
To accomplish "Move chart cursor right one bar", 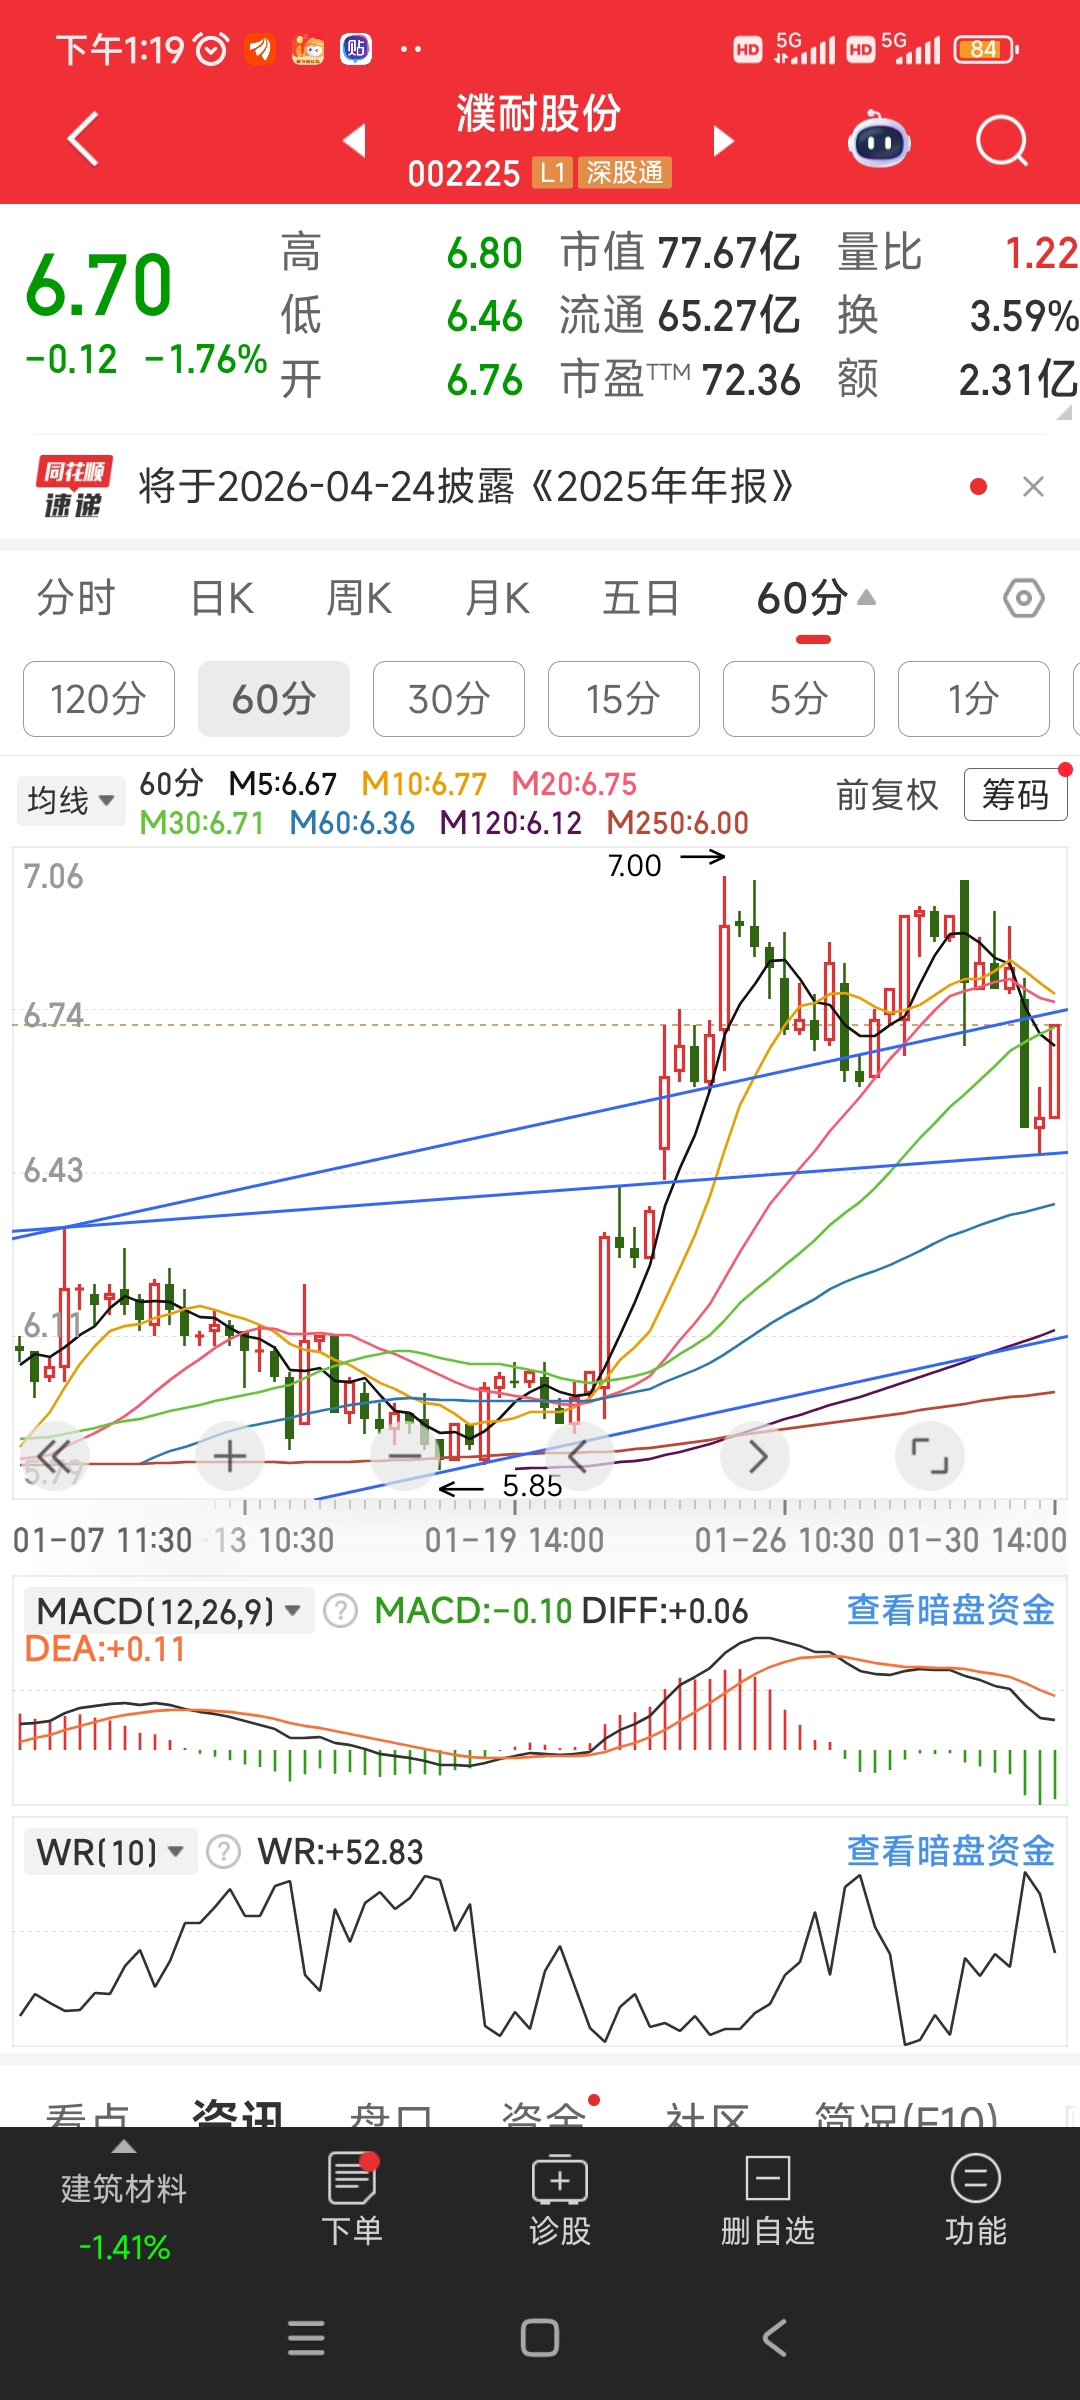I will pos(755,1456).
